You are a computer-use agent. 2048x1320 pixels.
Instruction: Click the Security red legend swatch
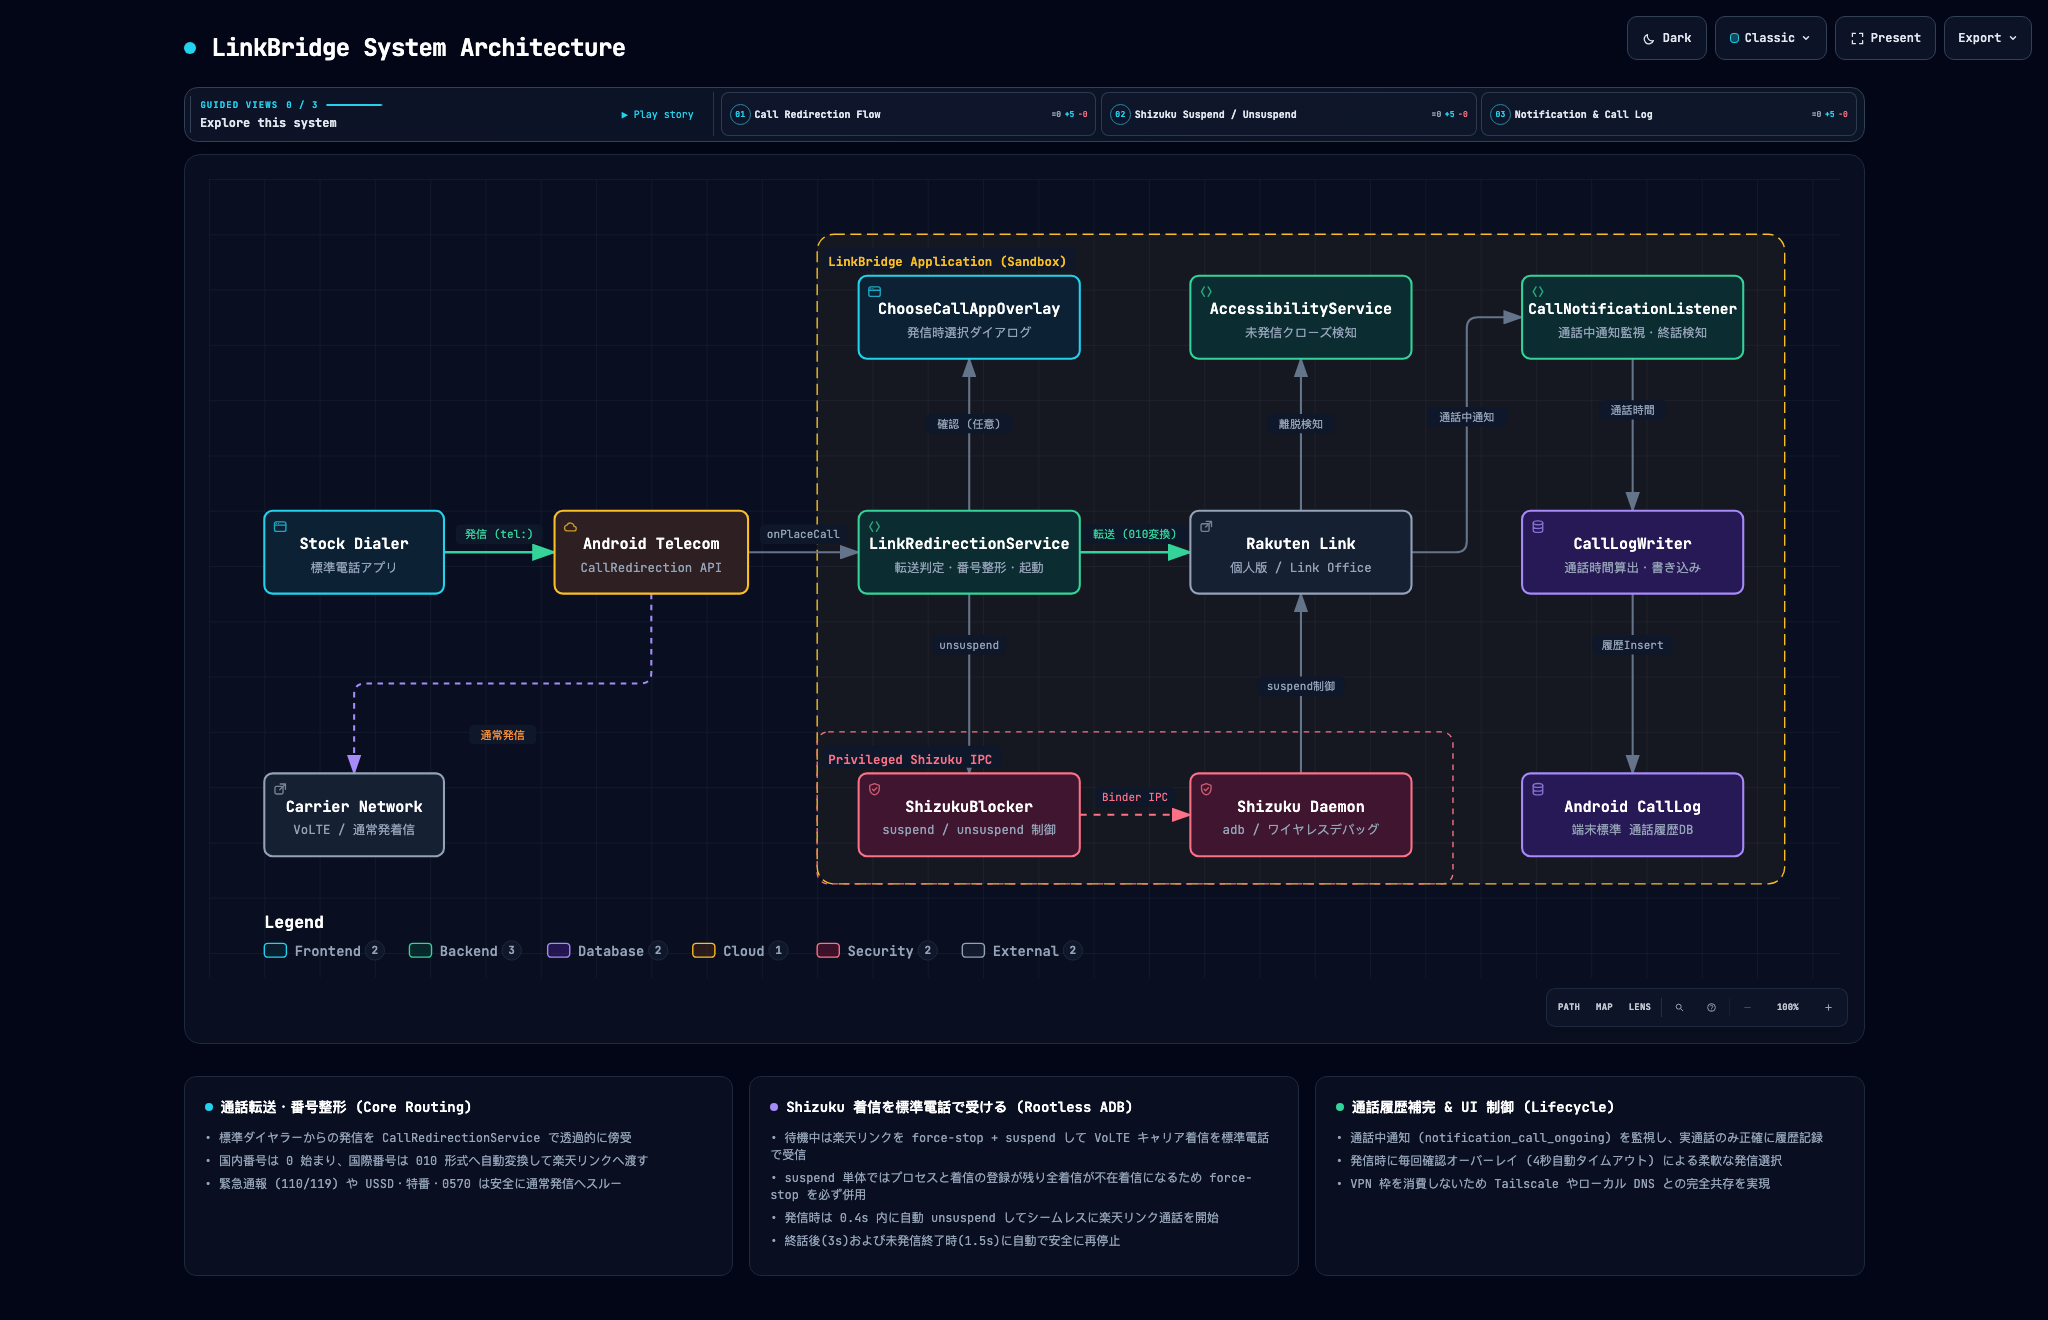(x=828, y=951)
